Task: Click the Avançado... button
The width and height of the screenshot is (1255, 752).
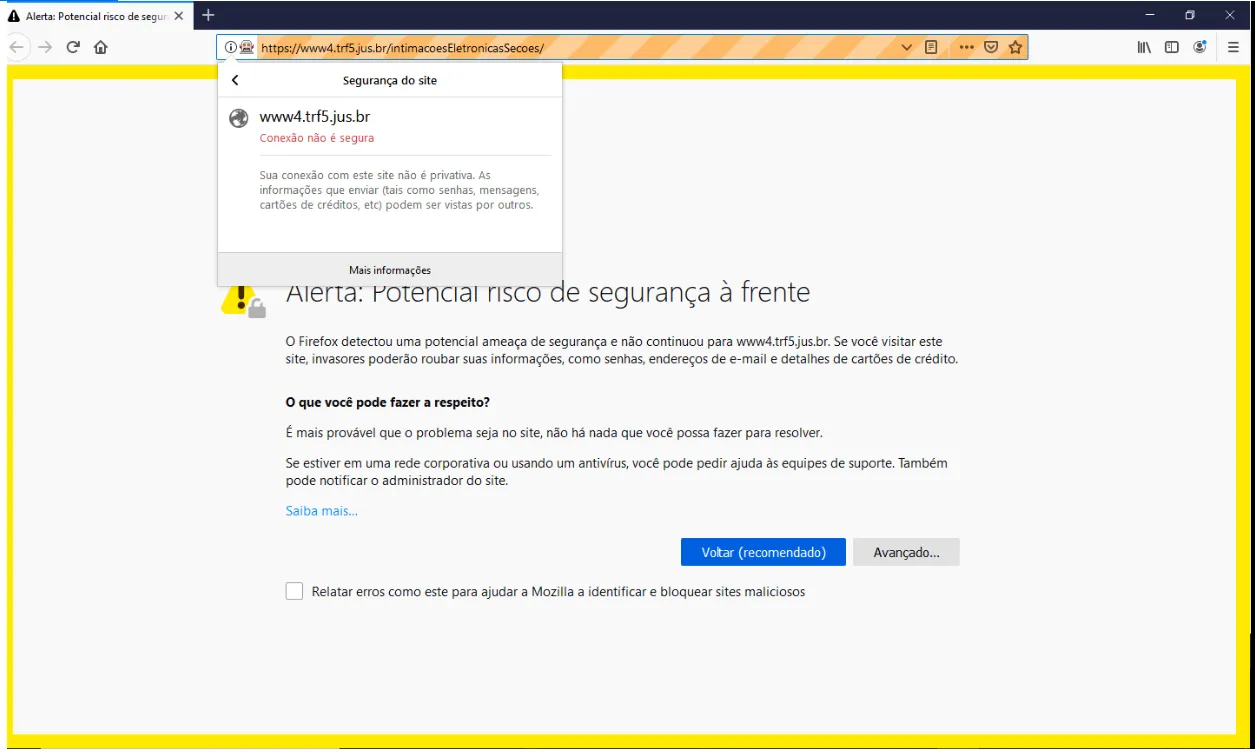Action: 906,552
